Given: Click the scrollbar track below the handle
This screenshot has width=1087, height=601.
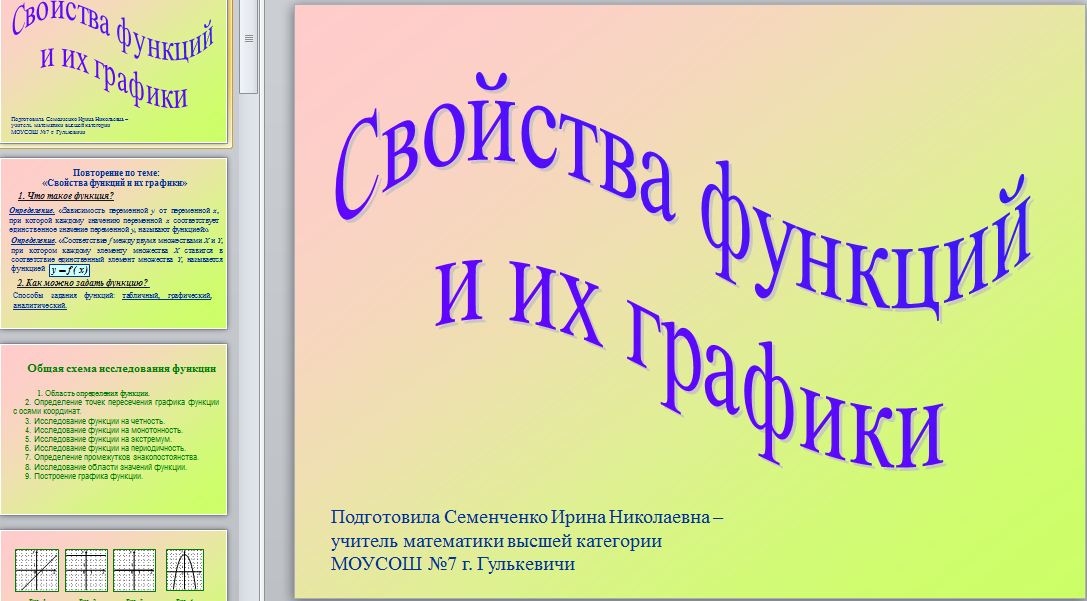Looking at the screenshot, I should (x=249, y=347).
